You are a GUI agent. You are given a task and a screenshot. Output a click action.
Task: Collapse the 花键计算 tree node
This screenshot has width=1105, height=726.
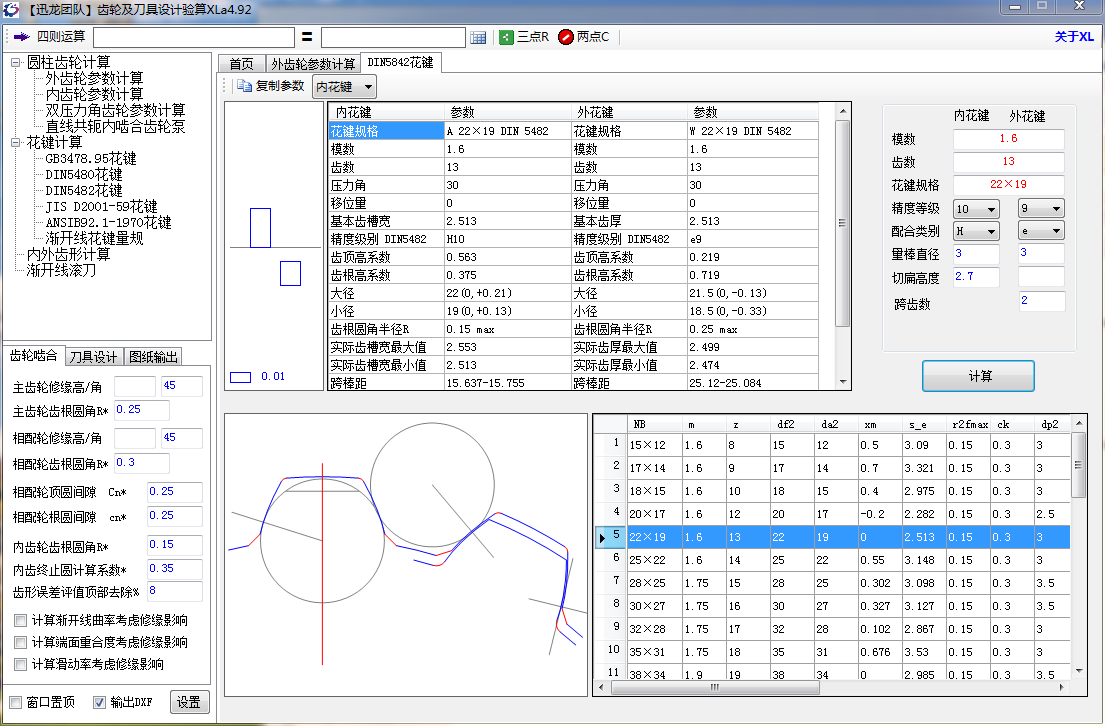tap(16, 142)
